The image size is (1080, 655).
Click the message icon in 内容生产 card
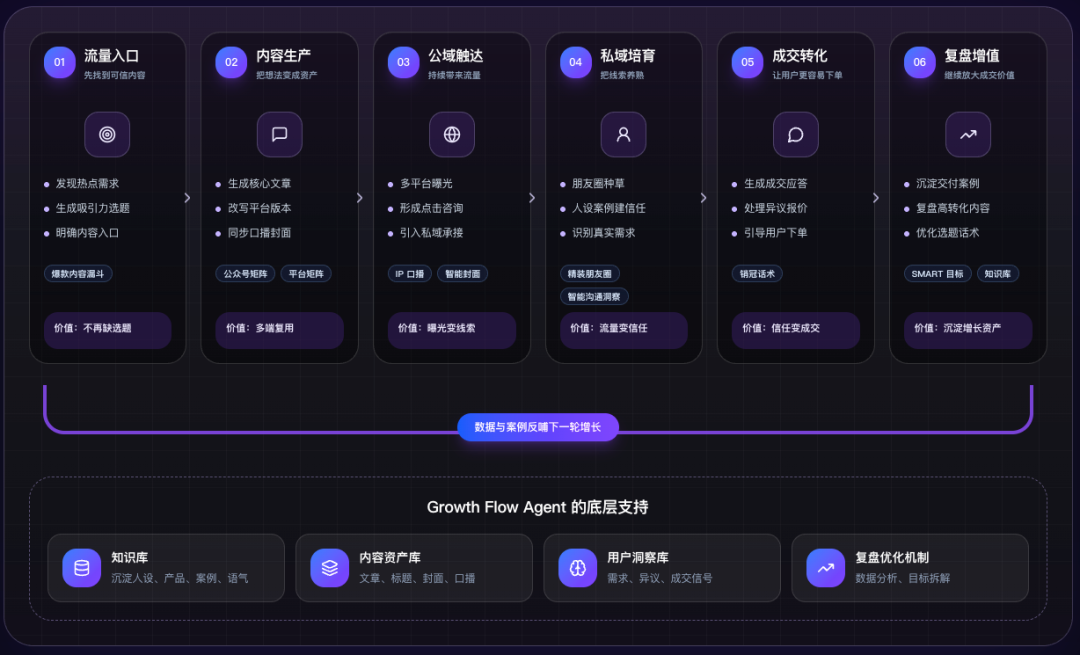click(x=279, y=134)
